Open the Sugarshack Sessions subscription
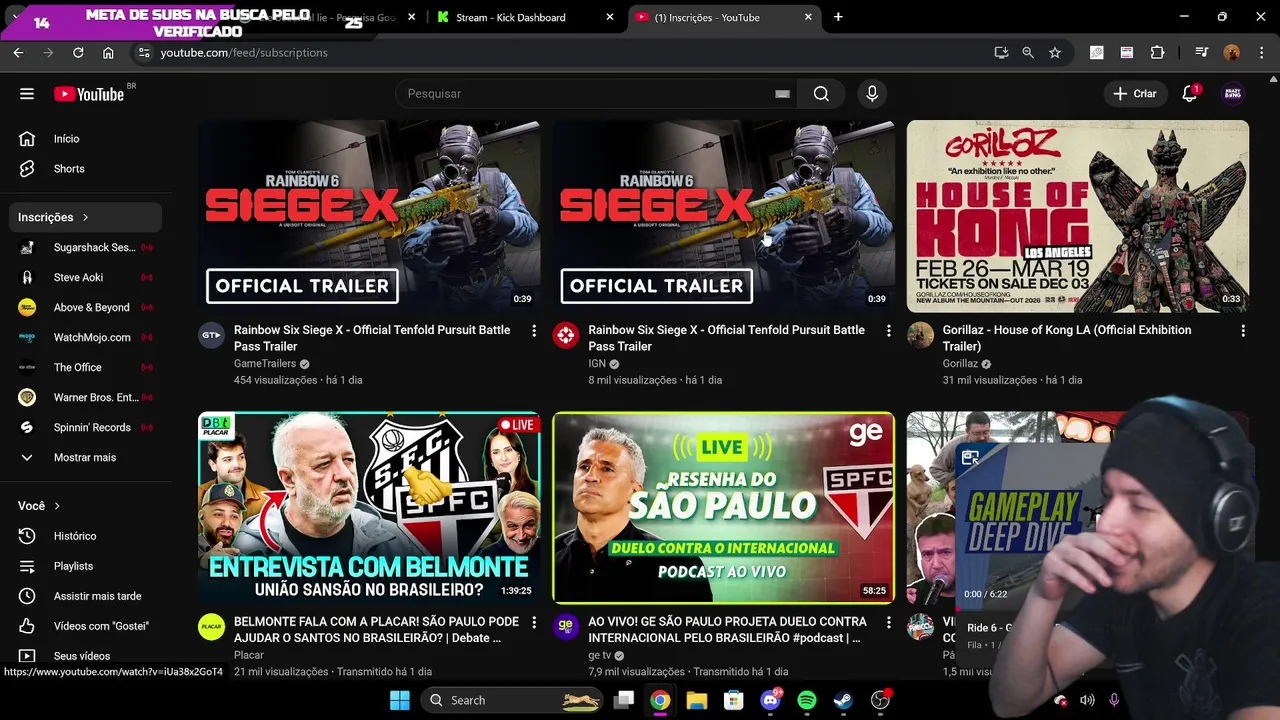The width and height of the screenshot is (1280, 720). [x=86, y=247]
